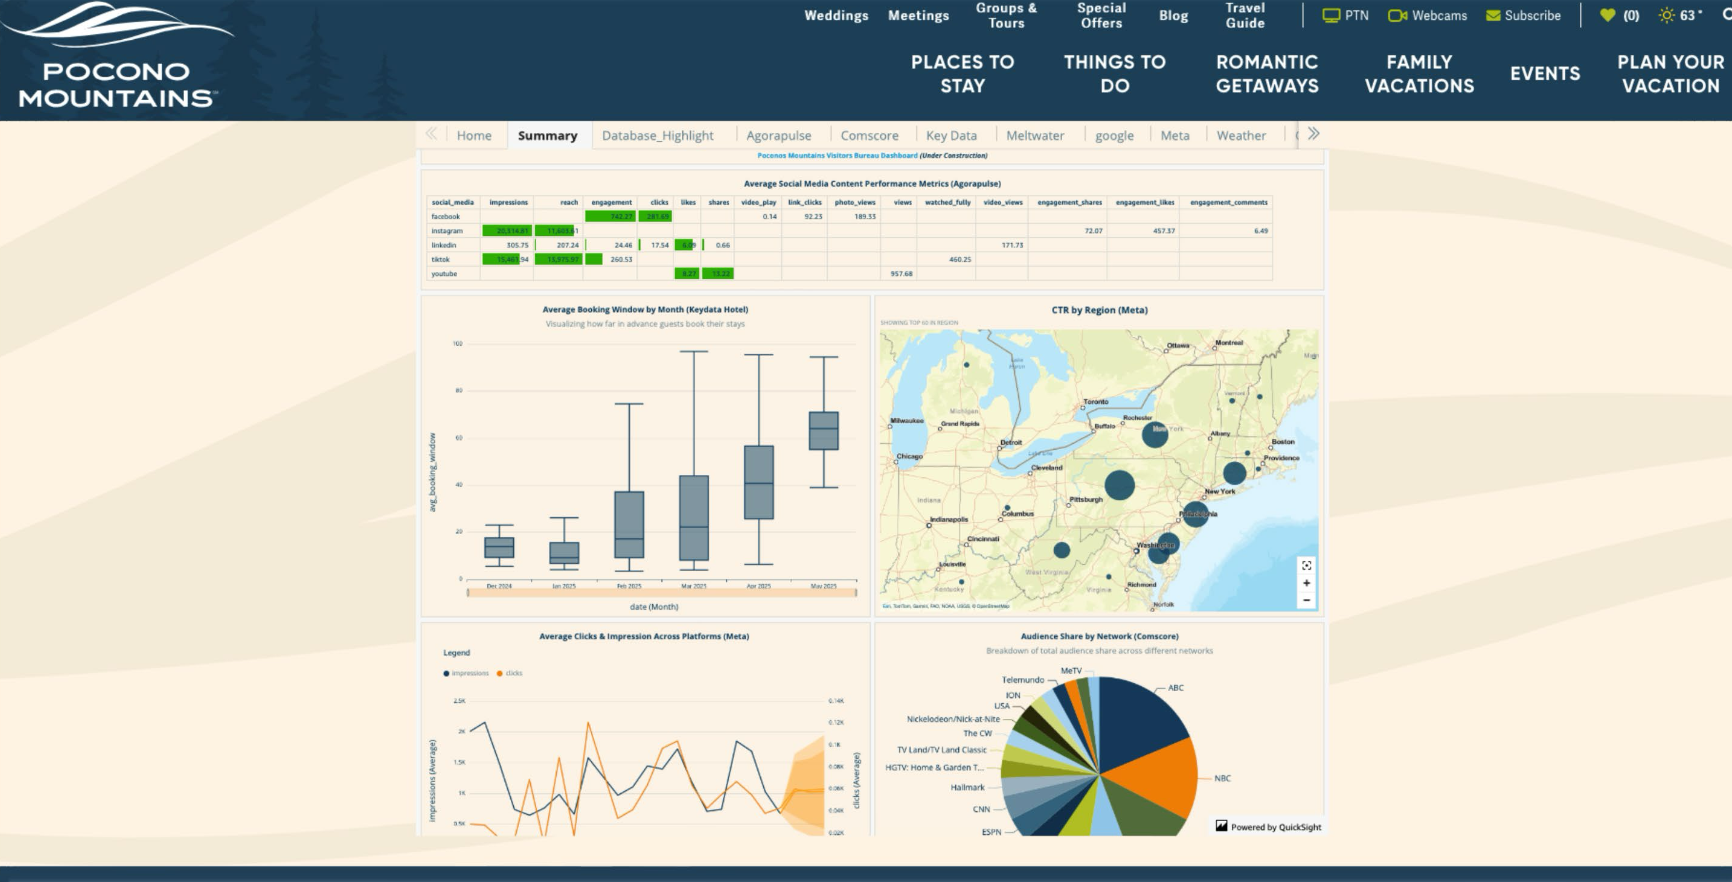Open the Webcams link
The image size is (1732, 882).
click(1439, 16)
